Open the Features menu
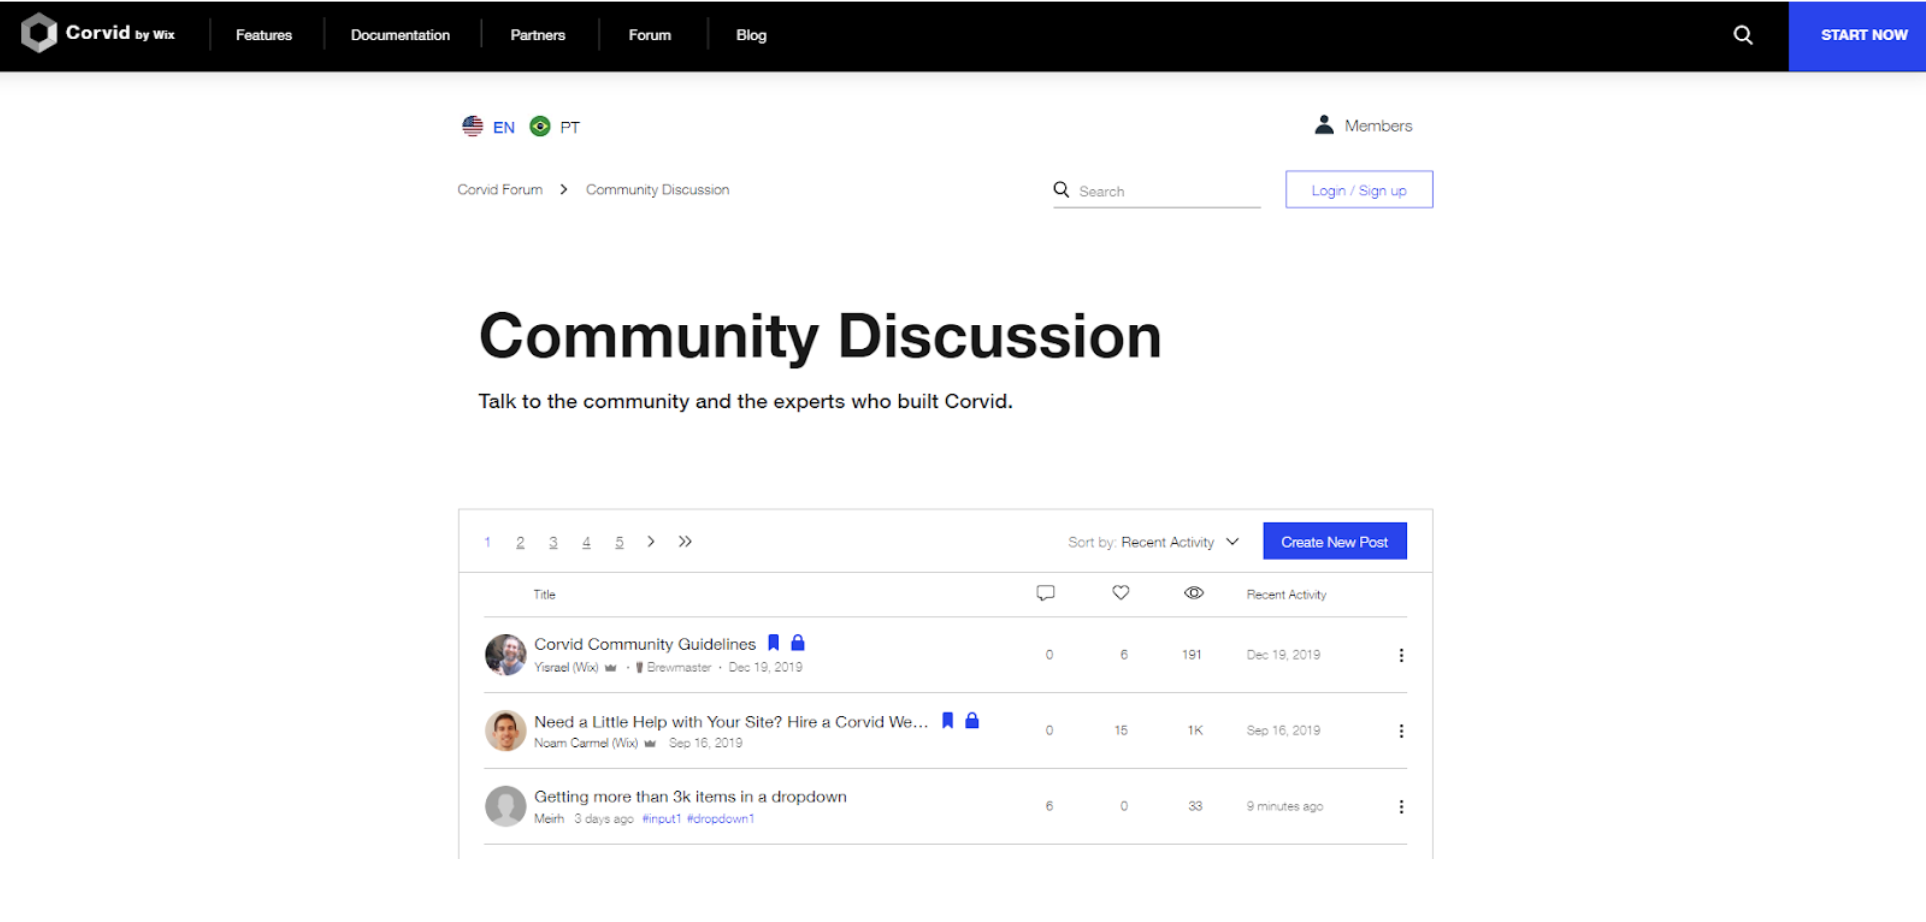This screenshot has height=922, width=1926. pyautogui.click(x=264, y=35)
